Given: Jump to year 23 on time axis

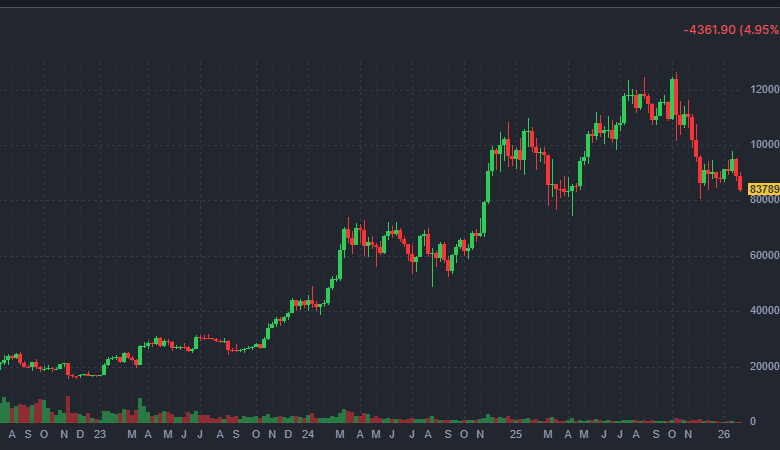Looking at the screenshot, I should click(x=99, y=435).
